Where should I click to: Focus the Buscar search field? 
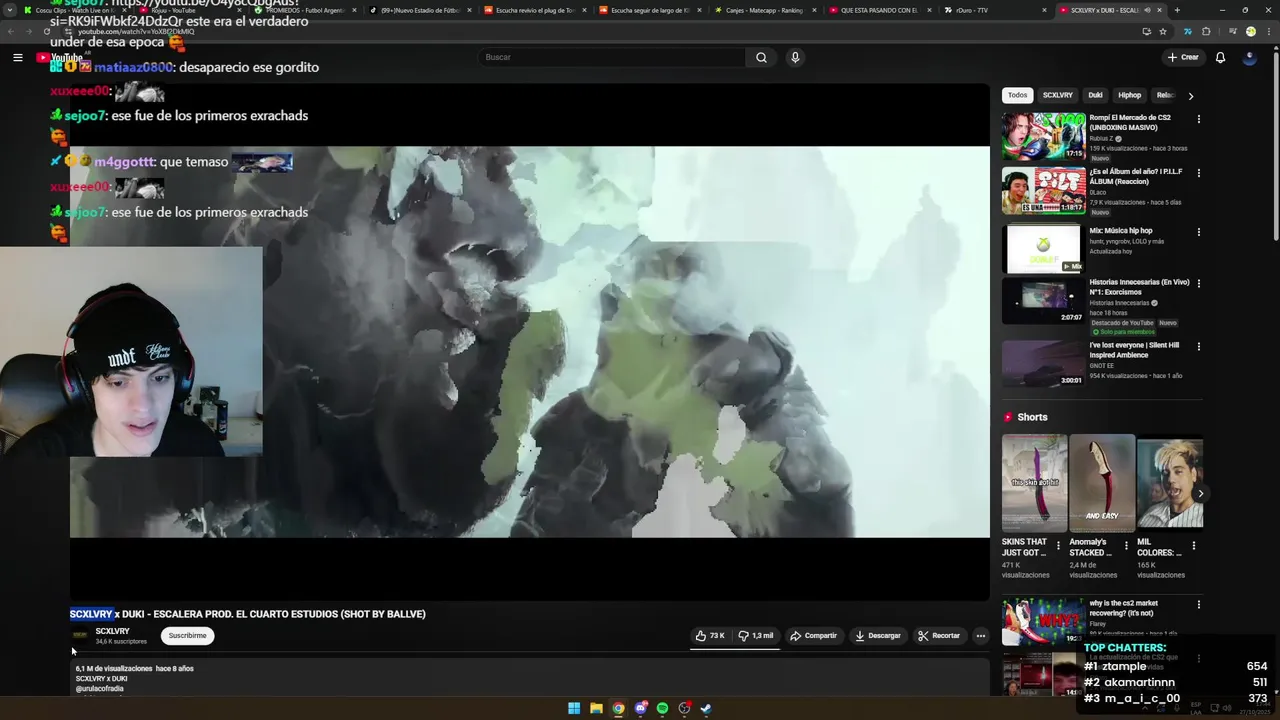[x=611, y=57]
